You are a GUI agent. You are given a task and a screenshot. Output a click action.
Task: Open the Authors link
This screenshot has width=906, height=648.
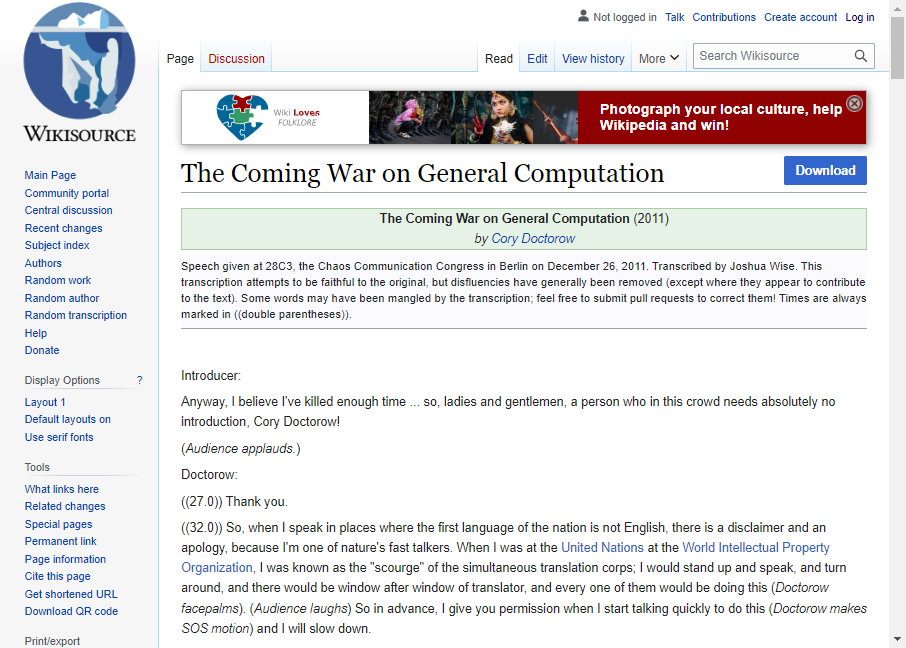(43, 263)
